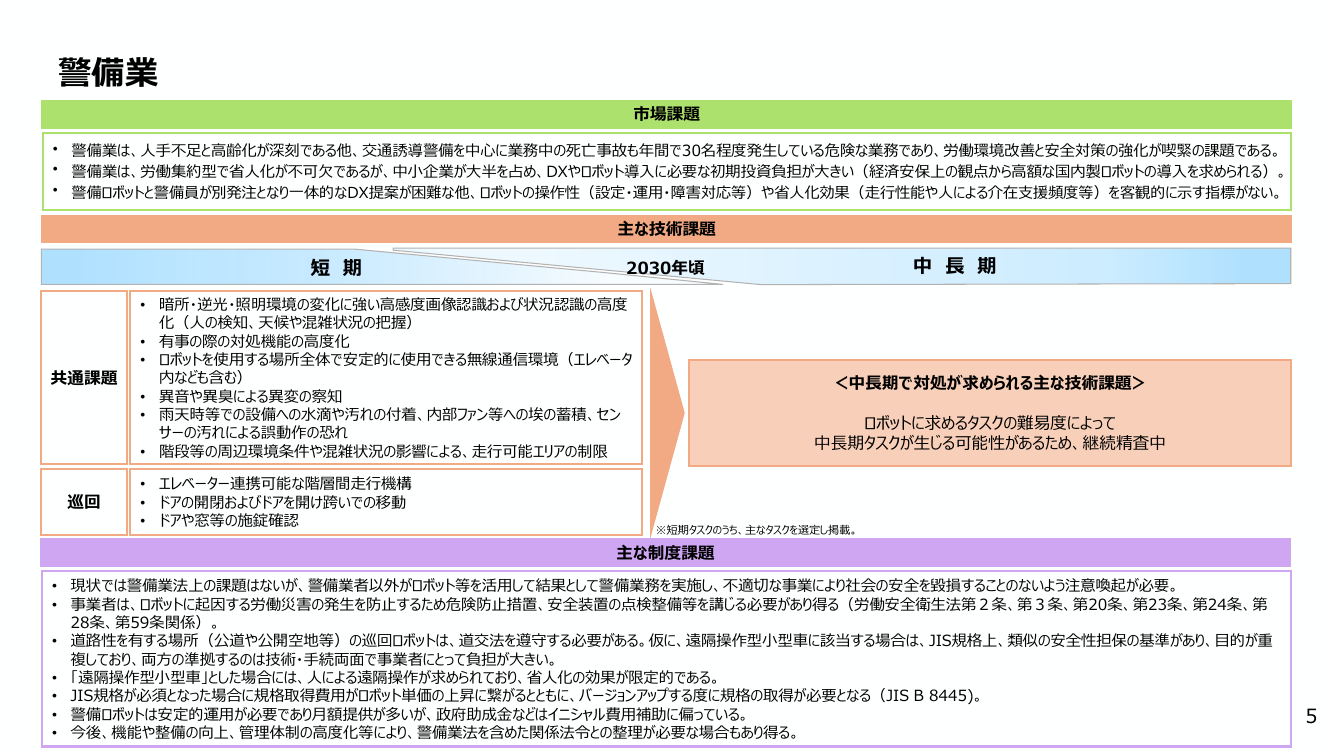The image size is (1334, 750).
Task: Click bullet エレベーター連携可能な階層間走行機構
Action: click(284, 483)
